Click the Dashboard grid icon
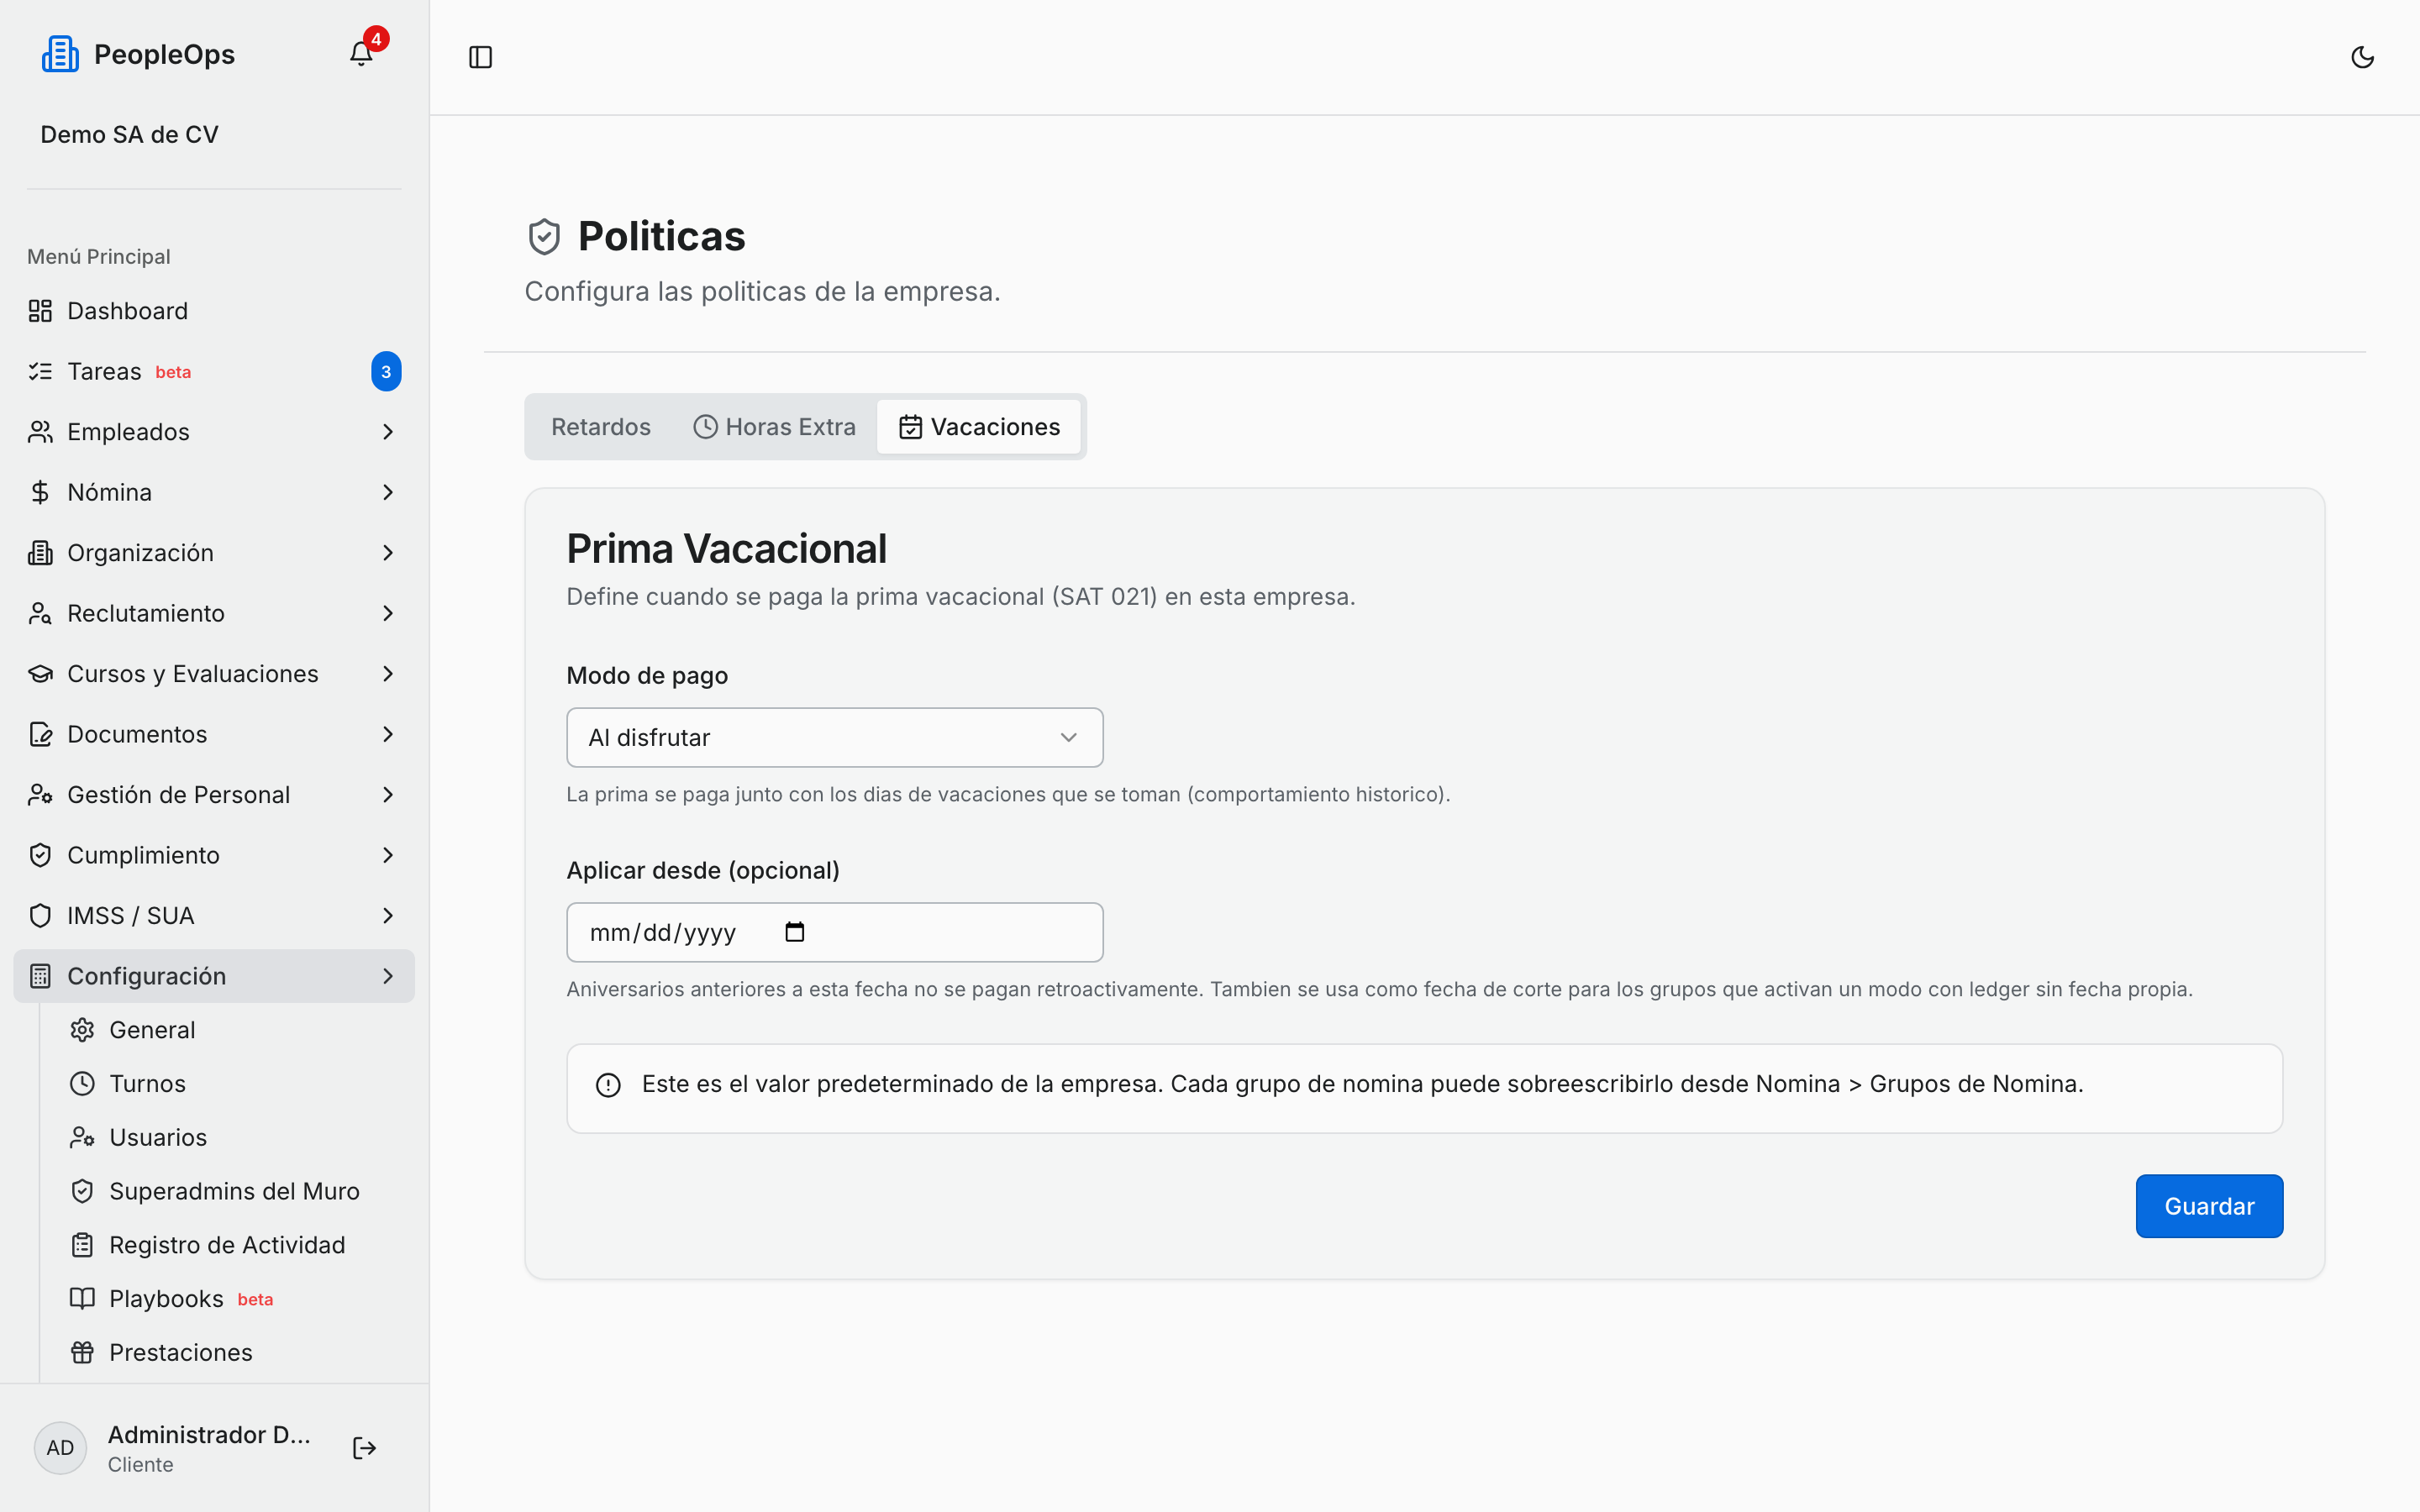Screen dimensions: 2420x1512 coord(40,311)
